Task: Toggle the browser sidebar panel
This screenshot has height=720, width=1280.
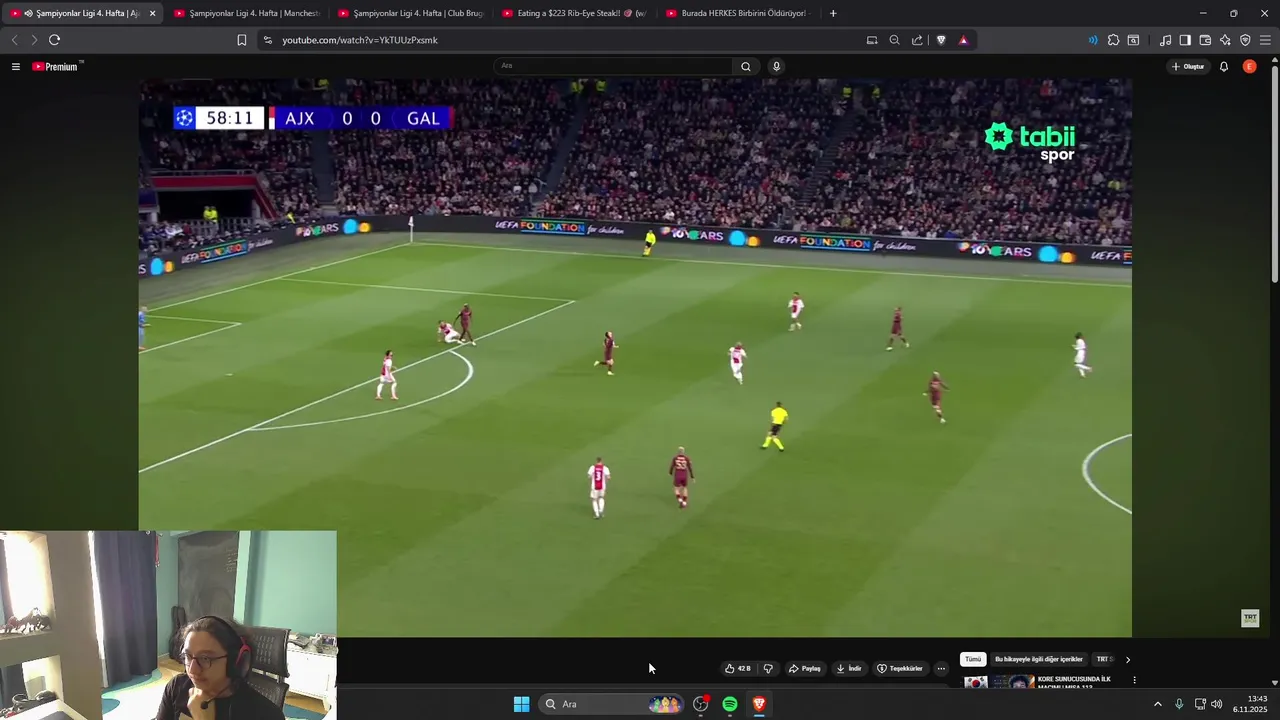Action: 1185,40
